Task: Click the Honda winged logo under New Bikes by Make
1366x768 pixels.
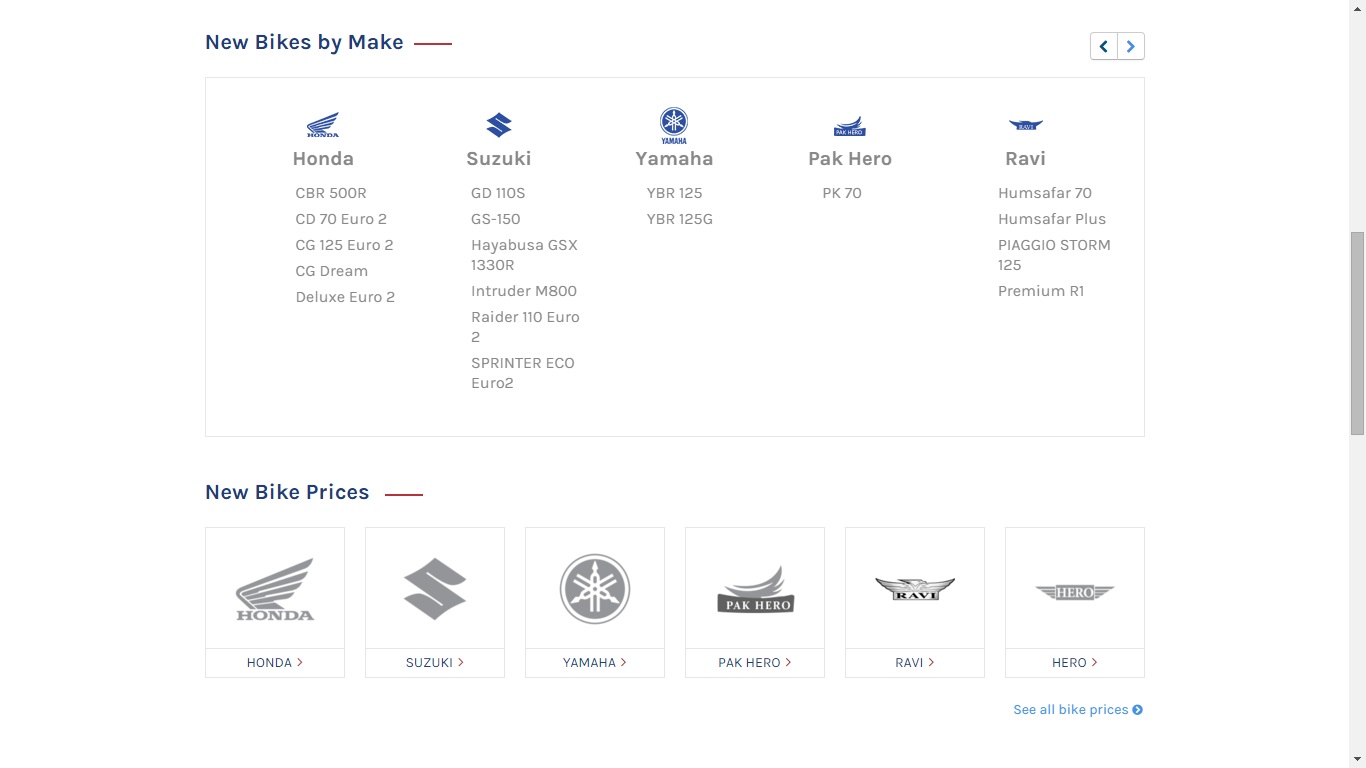Action: click(323, 125)
